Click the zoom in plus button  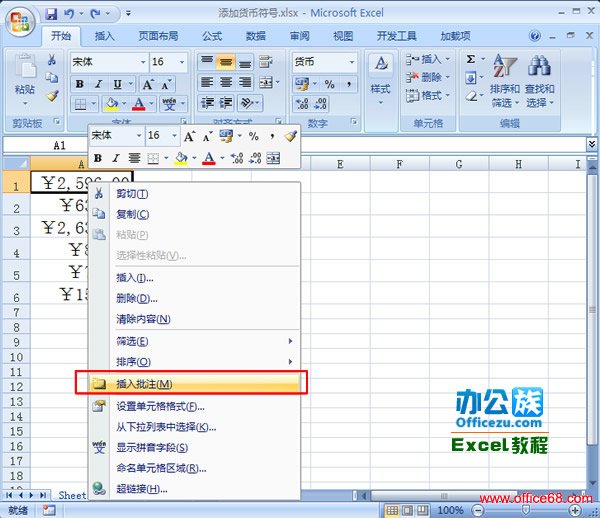click(x=575, y=510)
